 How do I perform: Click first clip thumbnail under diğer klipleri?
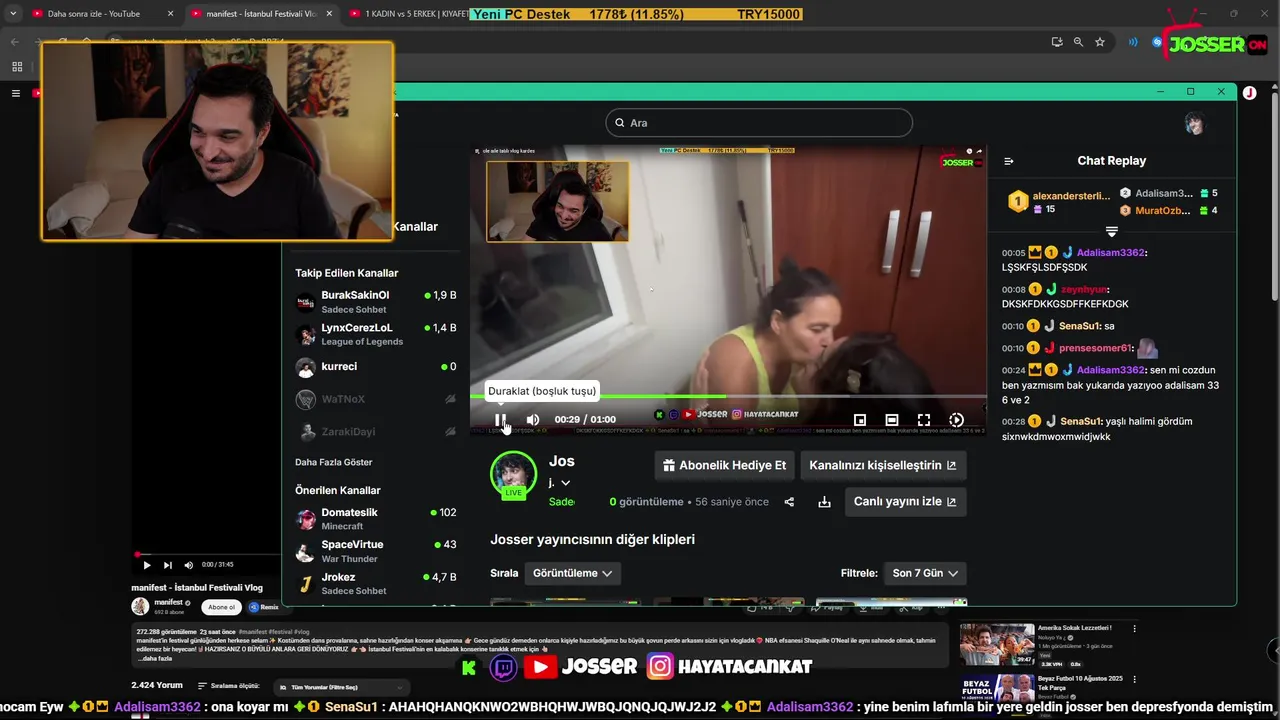565,602
